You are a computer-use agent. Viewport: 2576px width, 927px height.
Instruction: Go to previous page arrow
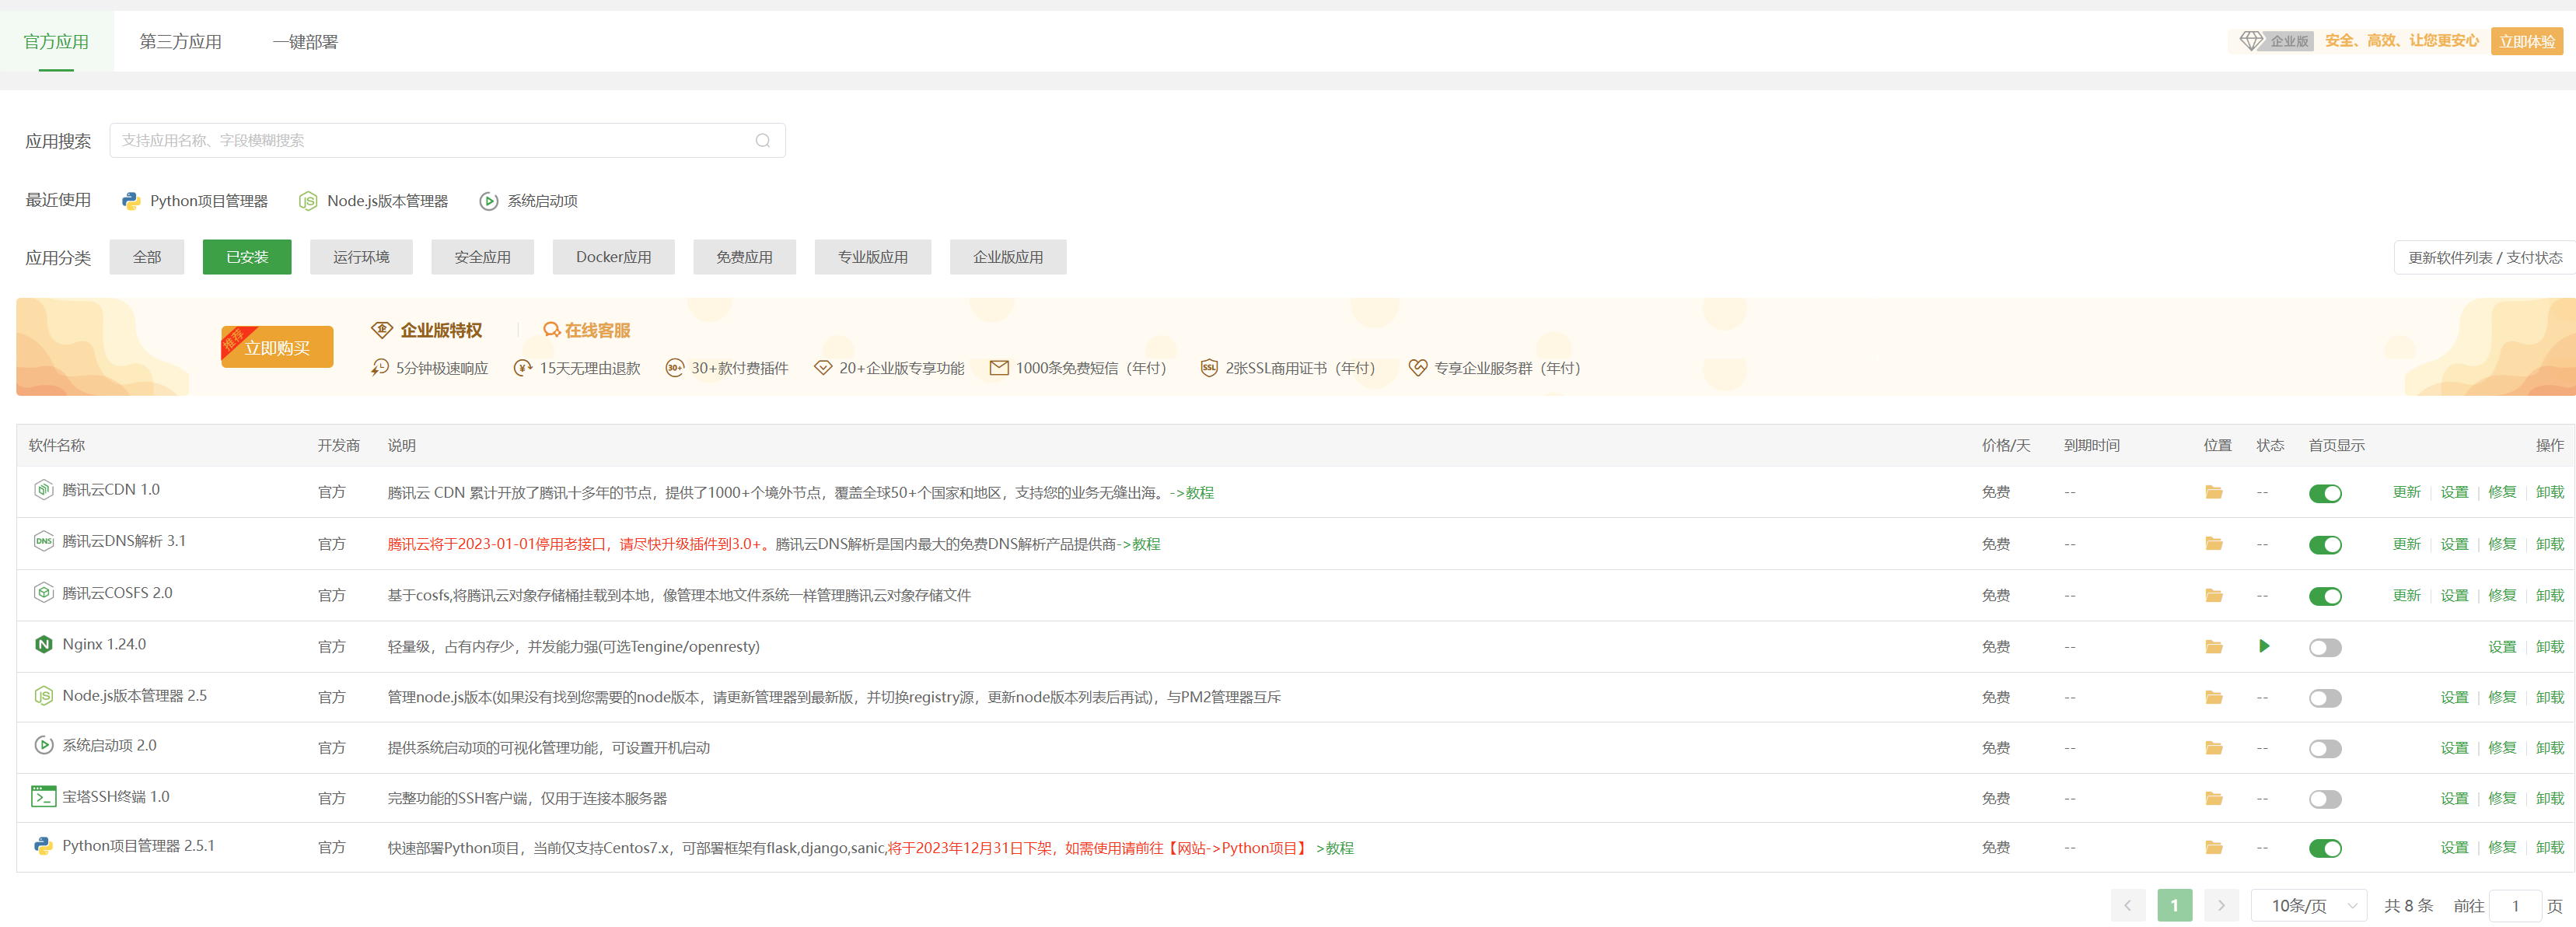[2128, 906]
